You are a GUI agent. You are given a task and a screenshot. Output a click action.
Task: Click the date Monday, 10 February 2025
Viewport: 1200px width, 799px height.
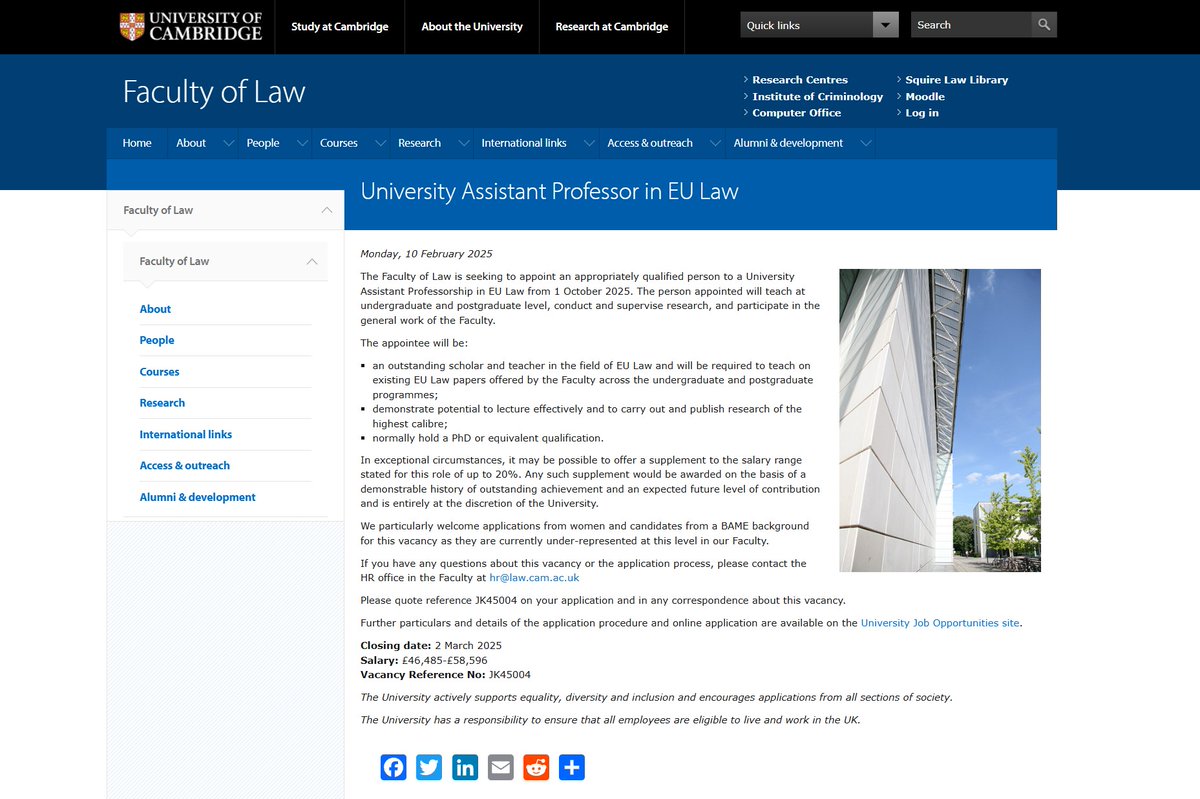pos(426,254)
